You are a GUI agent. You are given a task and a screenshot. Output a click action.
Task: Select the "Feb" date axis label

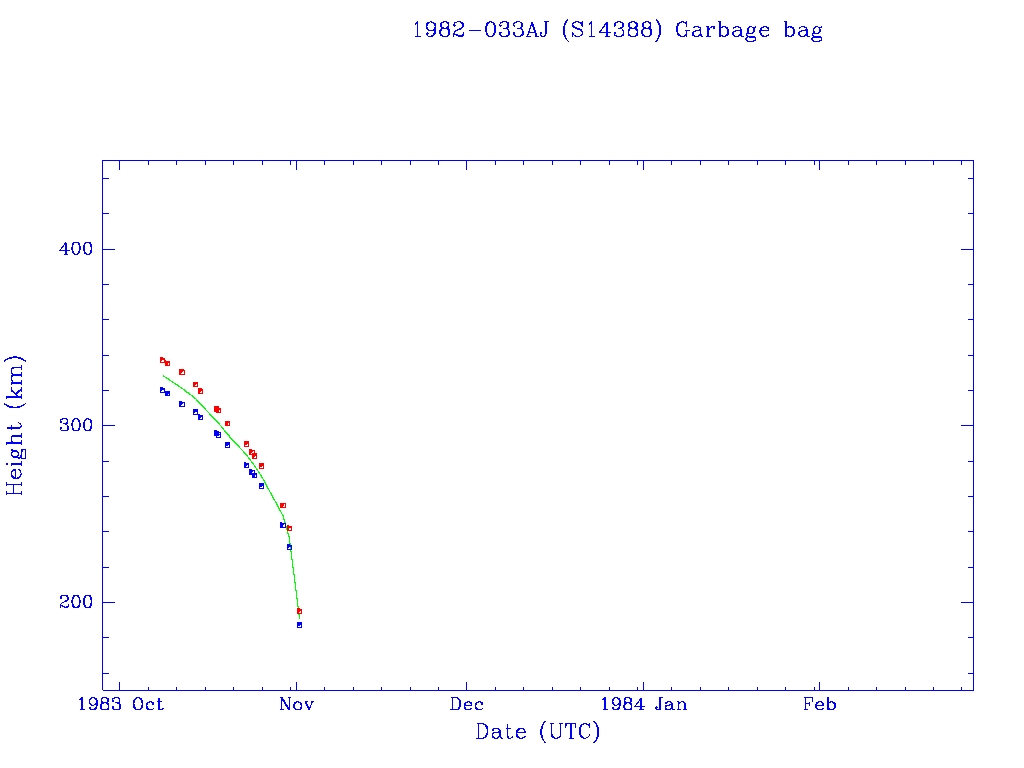coord(819,704)
